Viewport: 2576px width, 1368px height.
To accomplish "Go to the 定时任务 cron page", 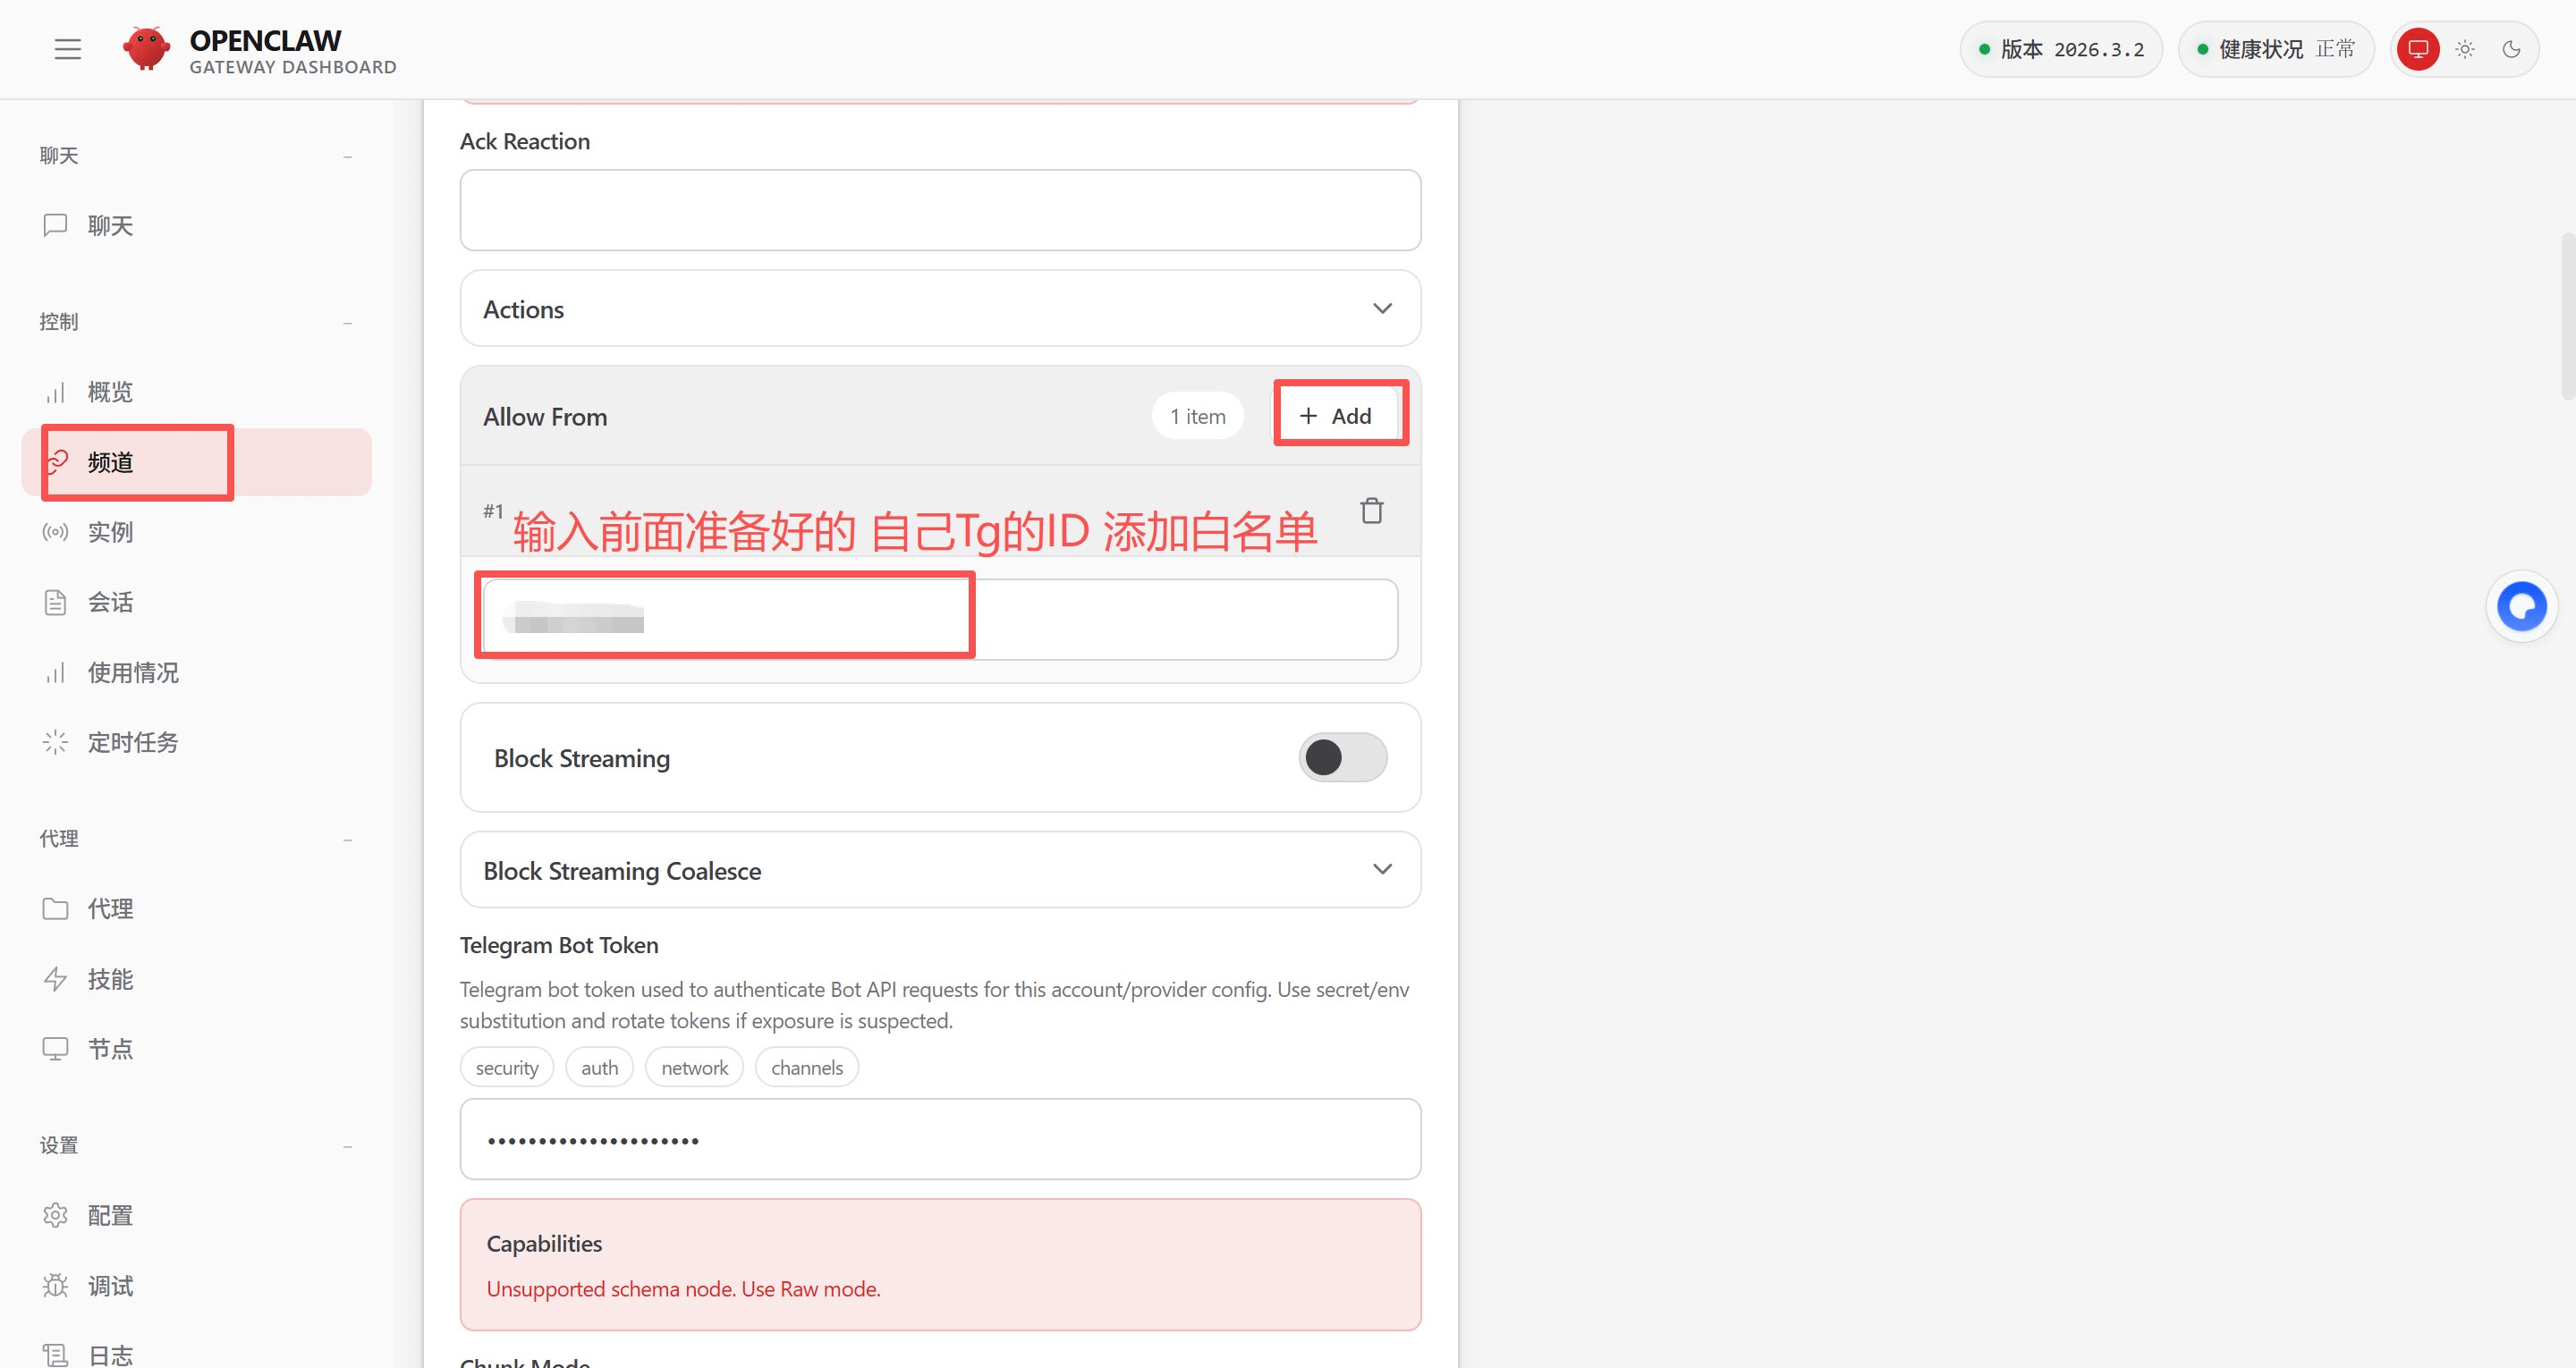I will (132, 742).
